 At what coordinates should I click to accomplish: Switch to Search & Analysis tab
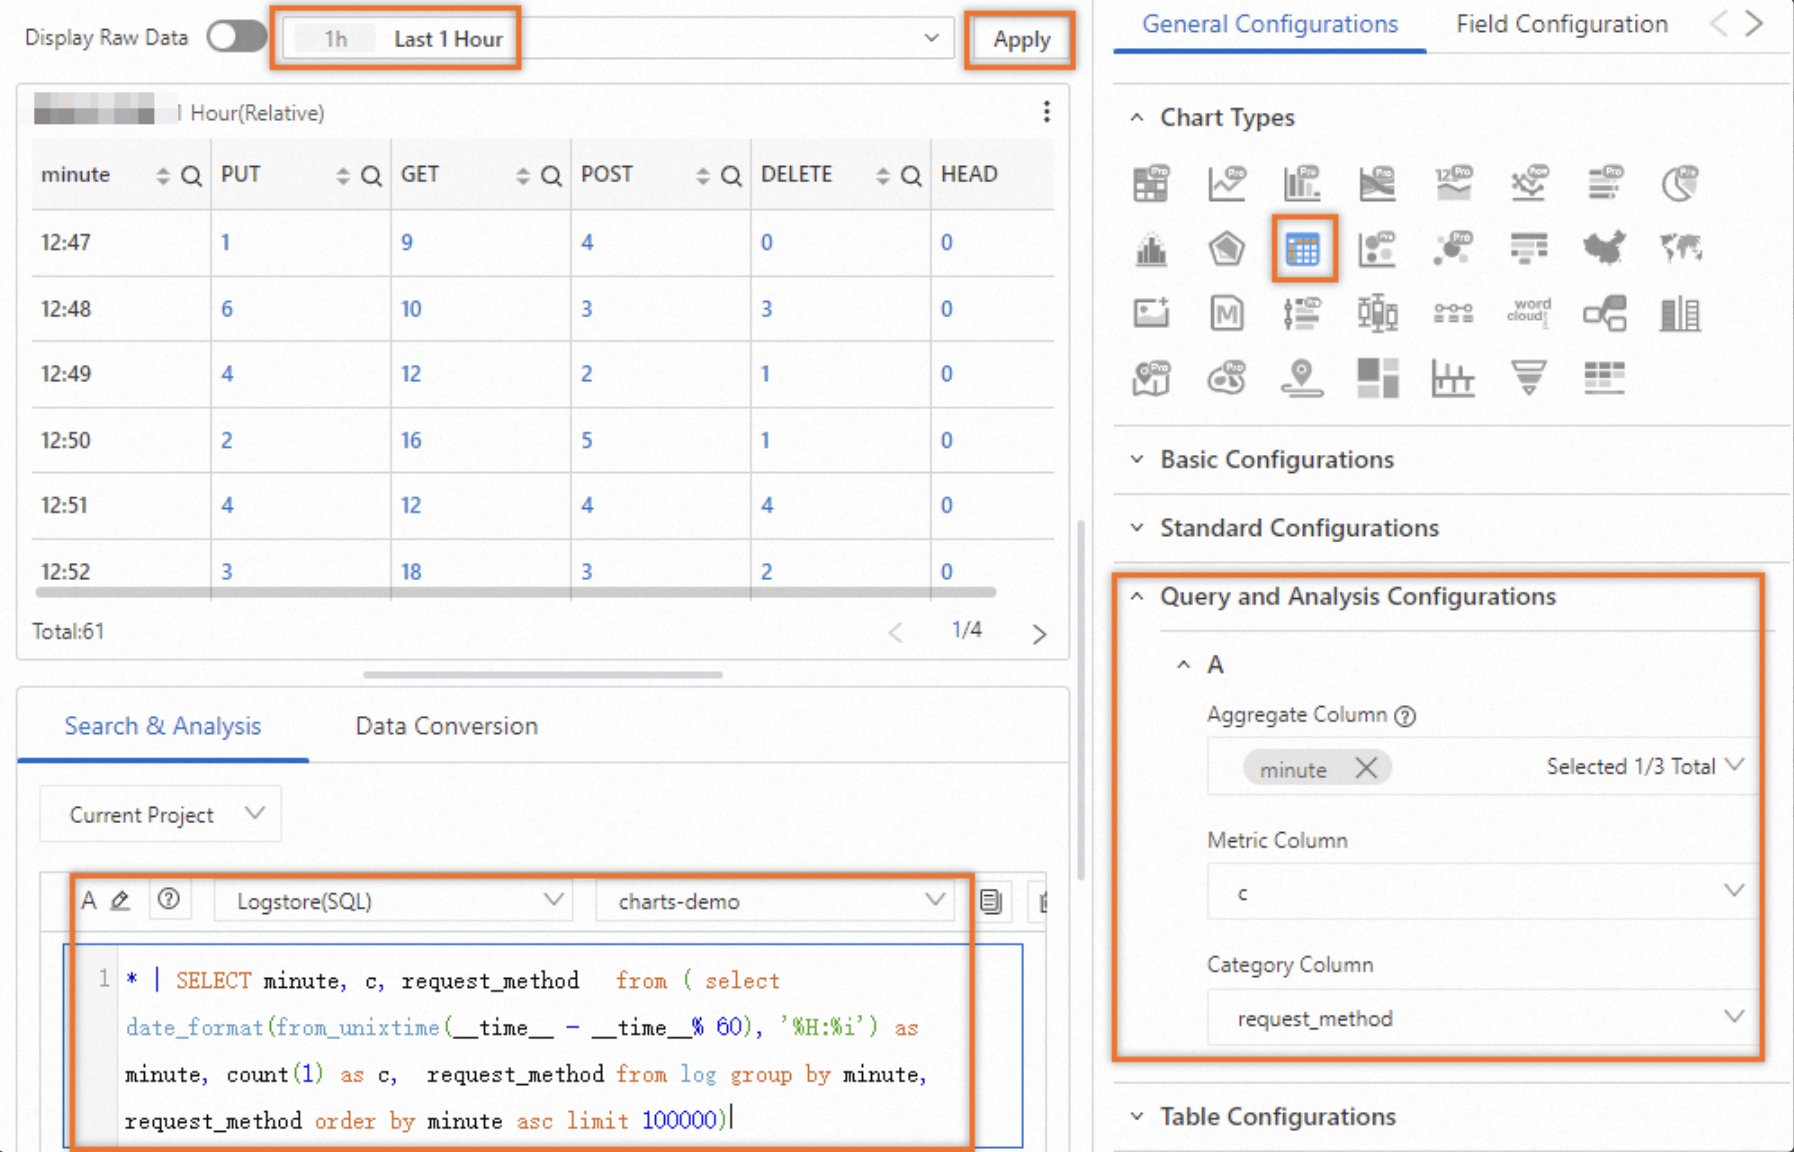(163, 726)
